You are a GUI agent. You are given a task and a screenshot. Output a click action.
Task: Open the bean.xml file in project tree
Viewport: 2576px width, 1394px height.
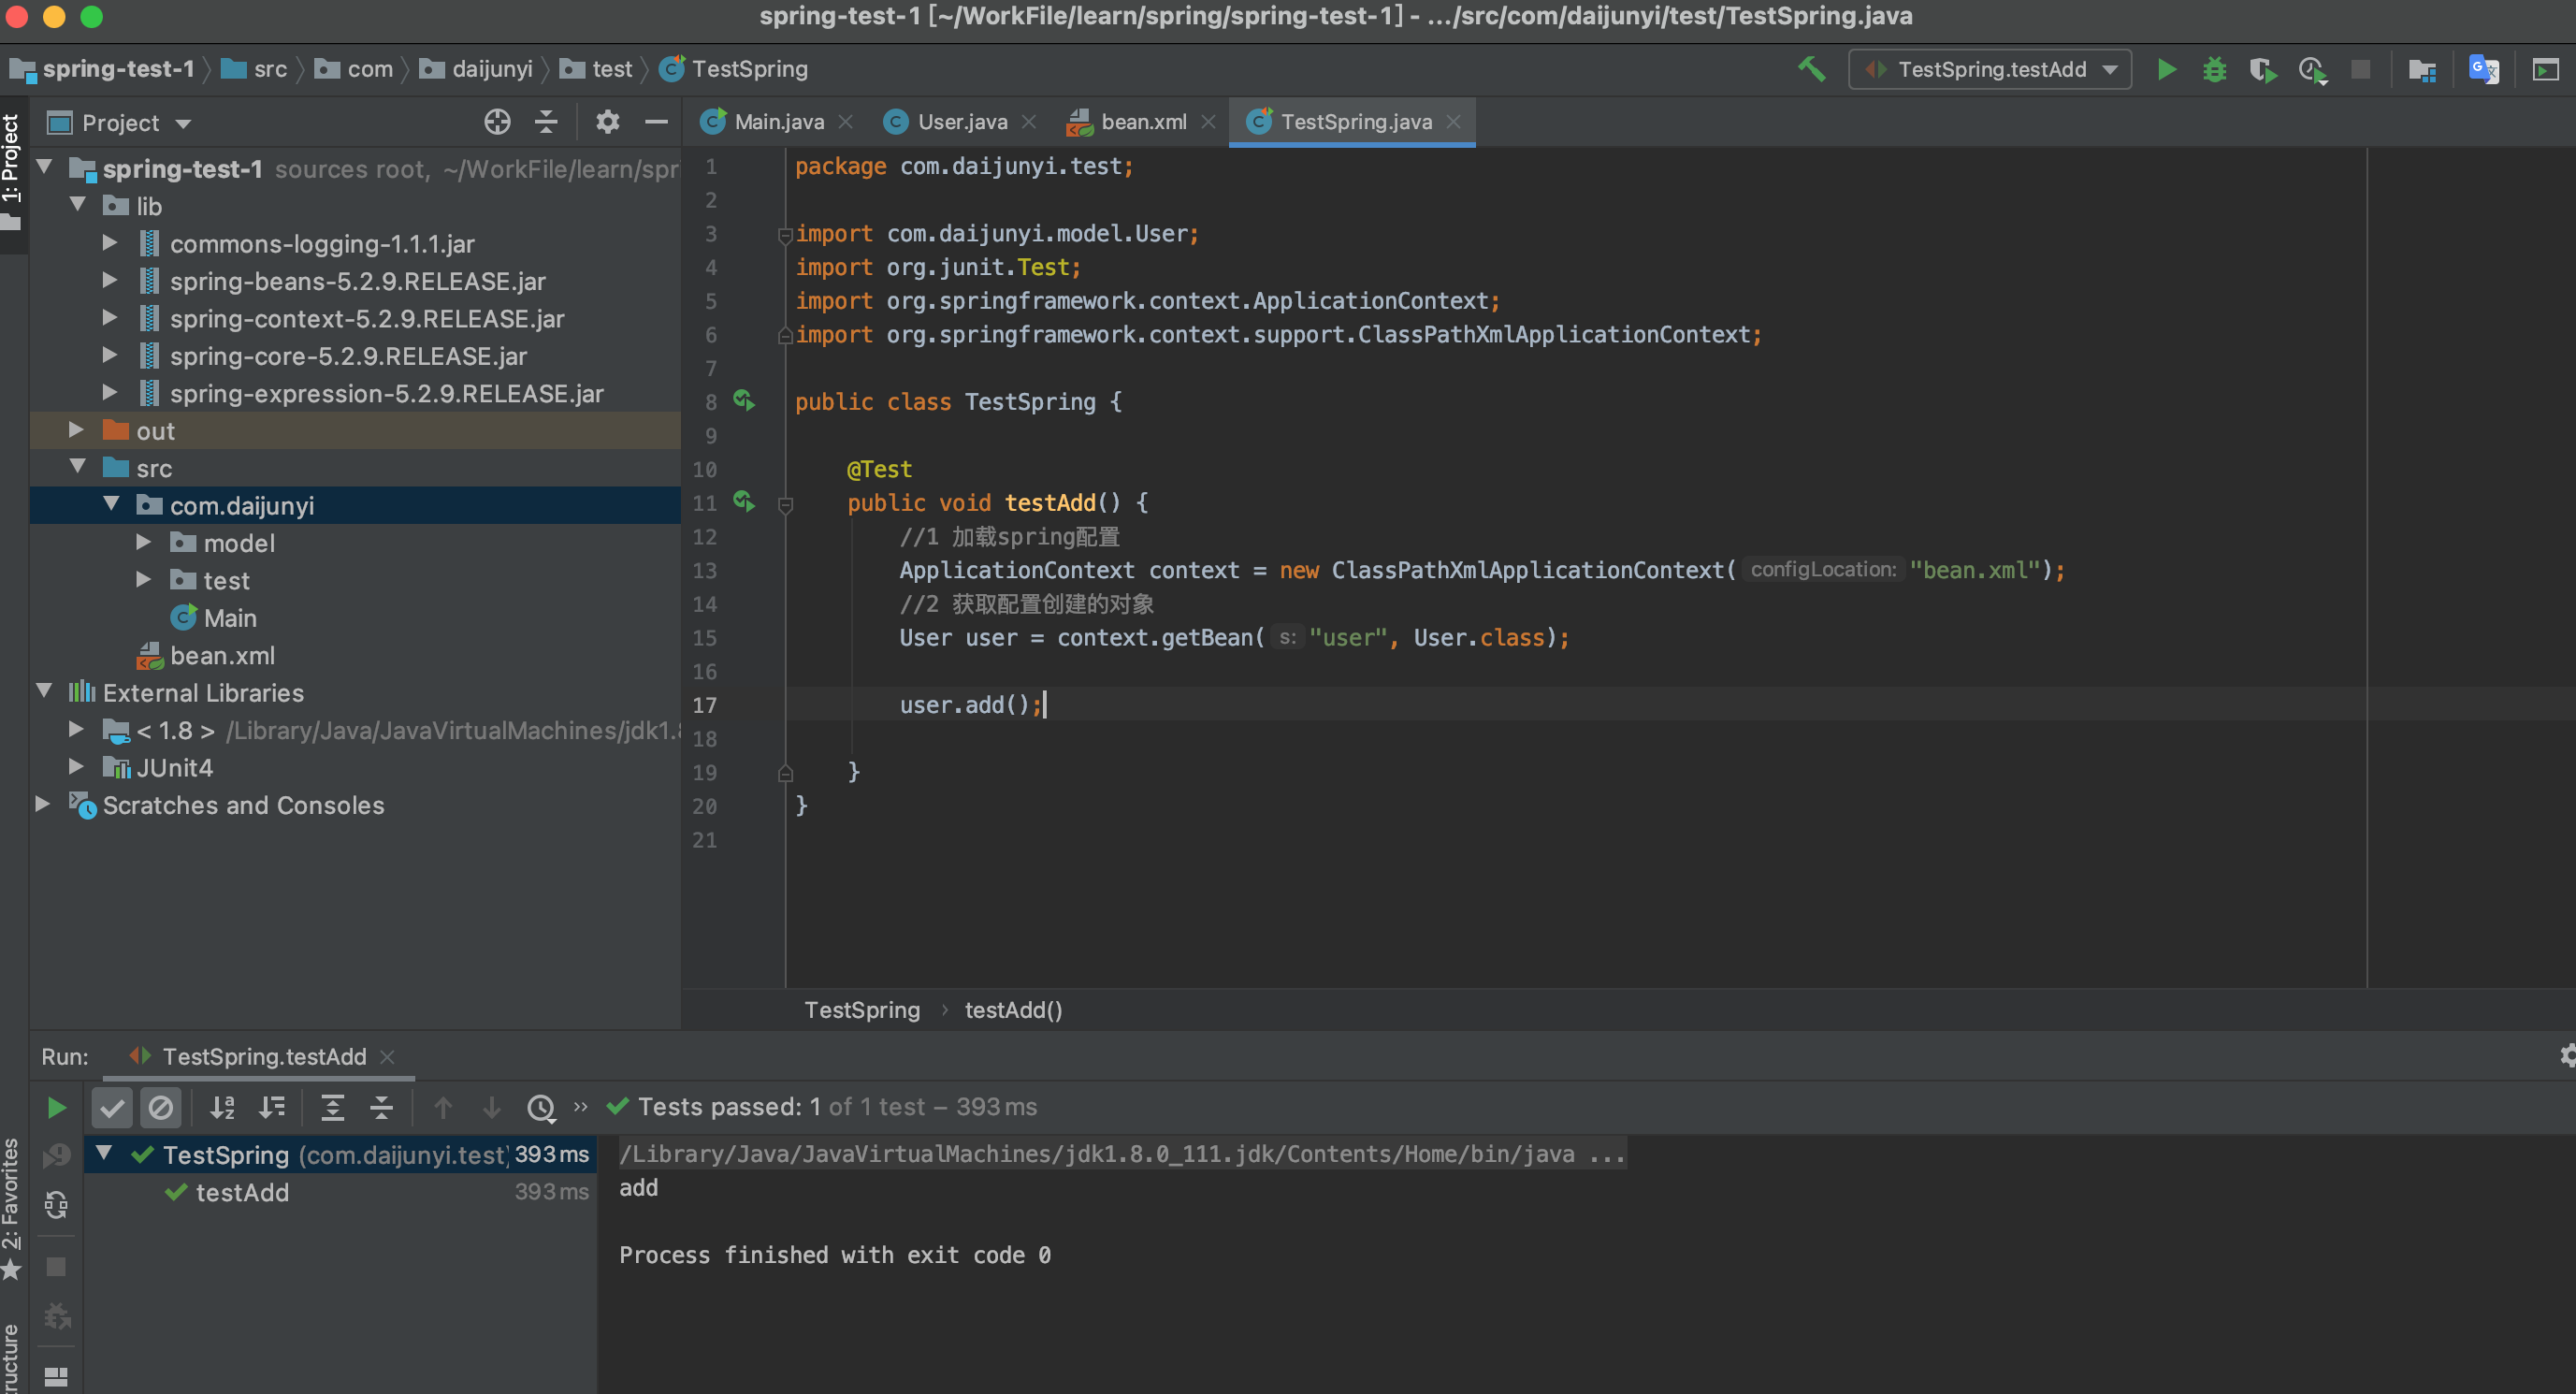point(221,655)
